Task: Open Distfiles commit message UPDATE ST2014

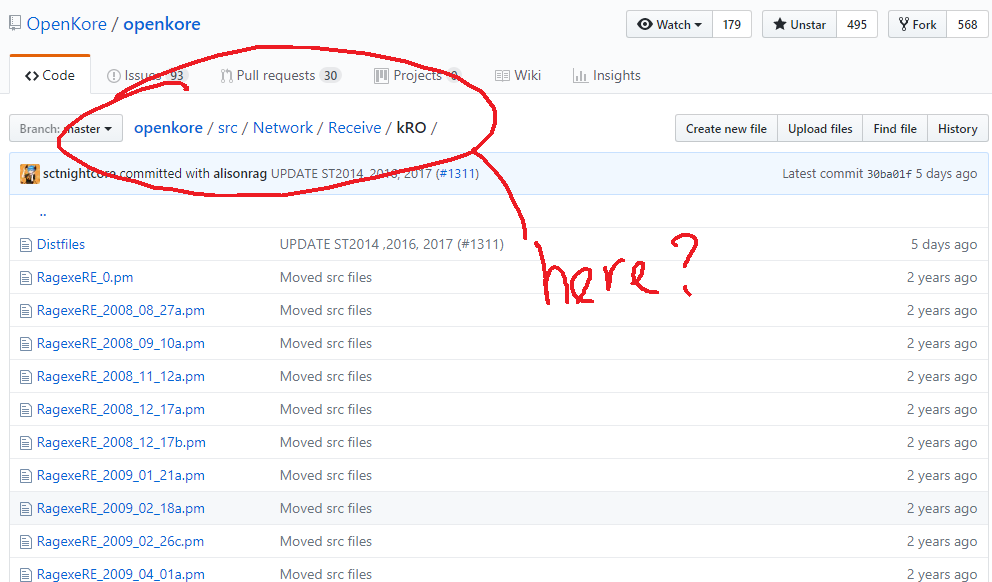Action: tap(392, 244)
